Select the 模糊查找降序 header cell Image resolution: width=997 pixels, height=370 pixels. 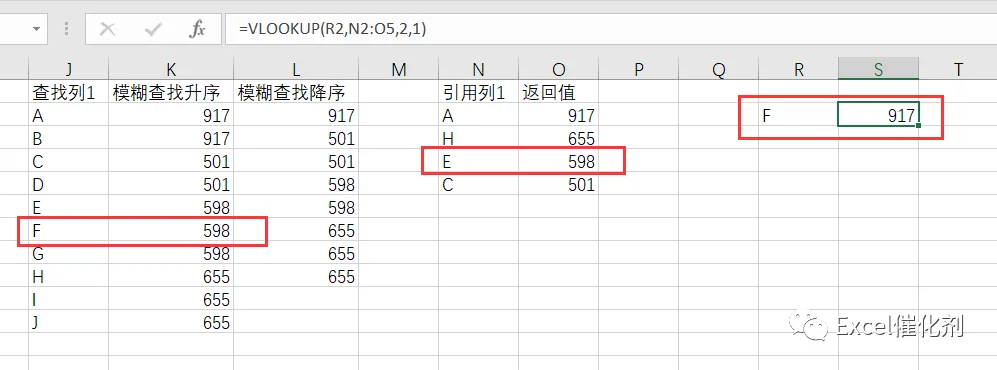pos(296,92)
